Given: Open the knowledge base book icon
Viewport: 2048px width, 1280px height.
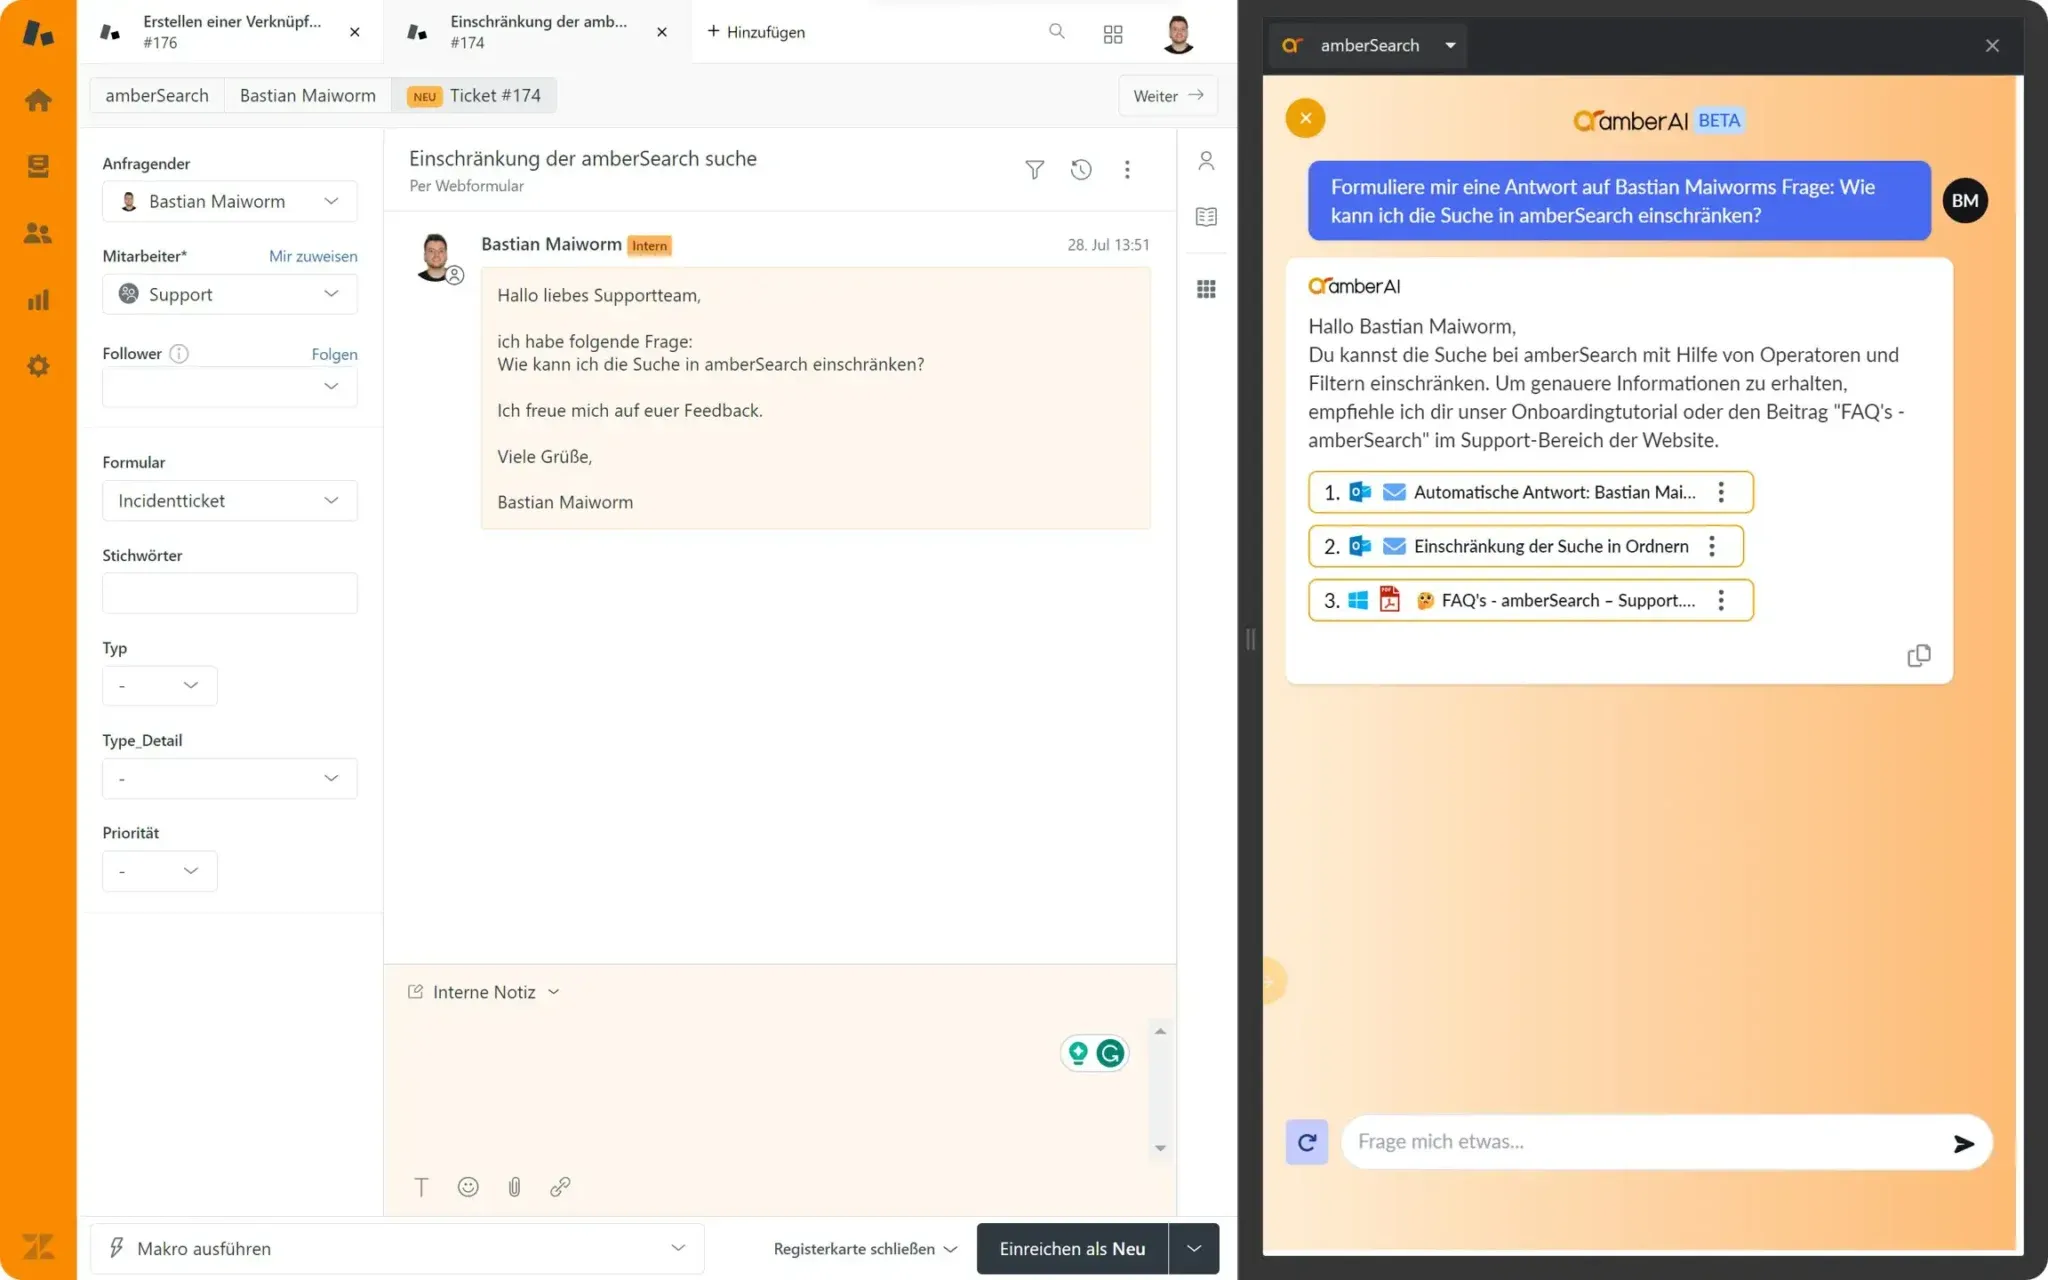Looking at the screenshot, I should coord(1206,217).
